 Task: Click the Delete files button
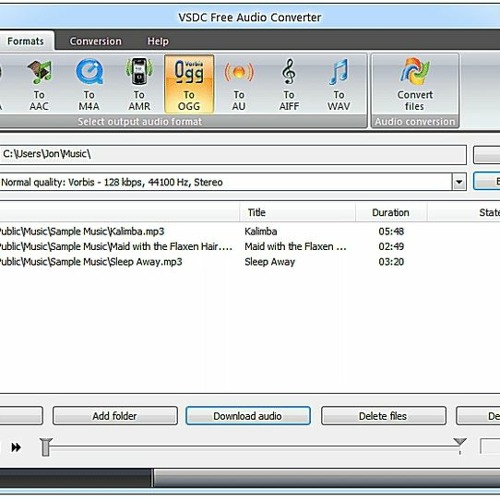point(383,416)
